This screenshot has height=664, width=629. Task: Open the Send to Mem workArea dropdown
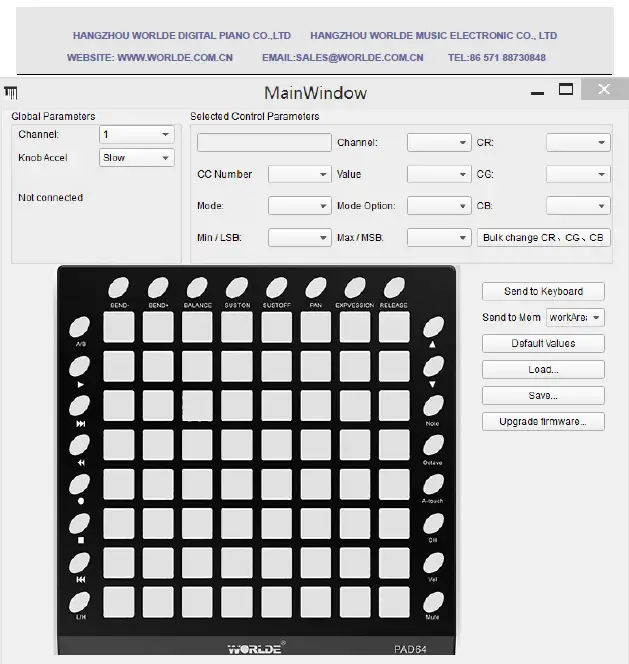(575, 317)
